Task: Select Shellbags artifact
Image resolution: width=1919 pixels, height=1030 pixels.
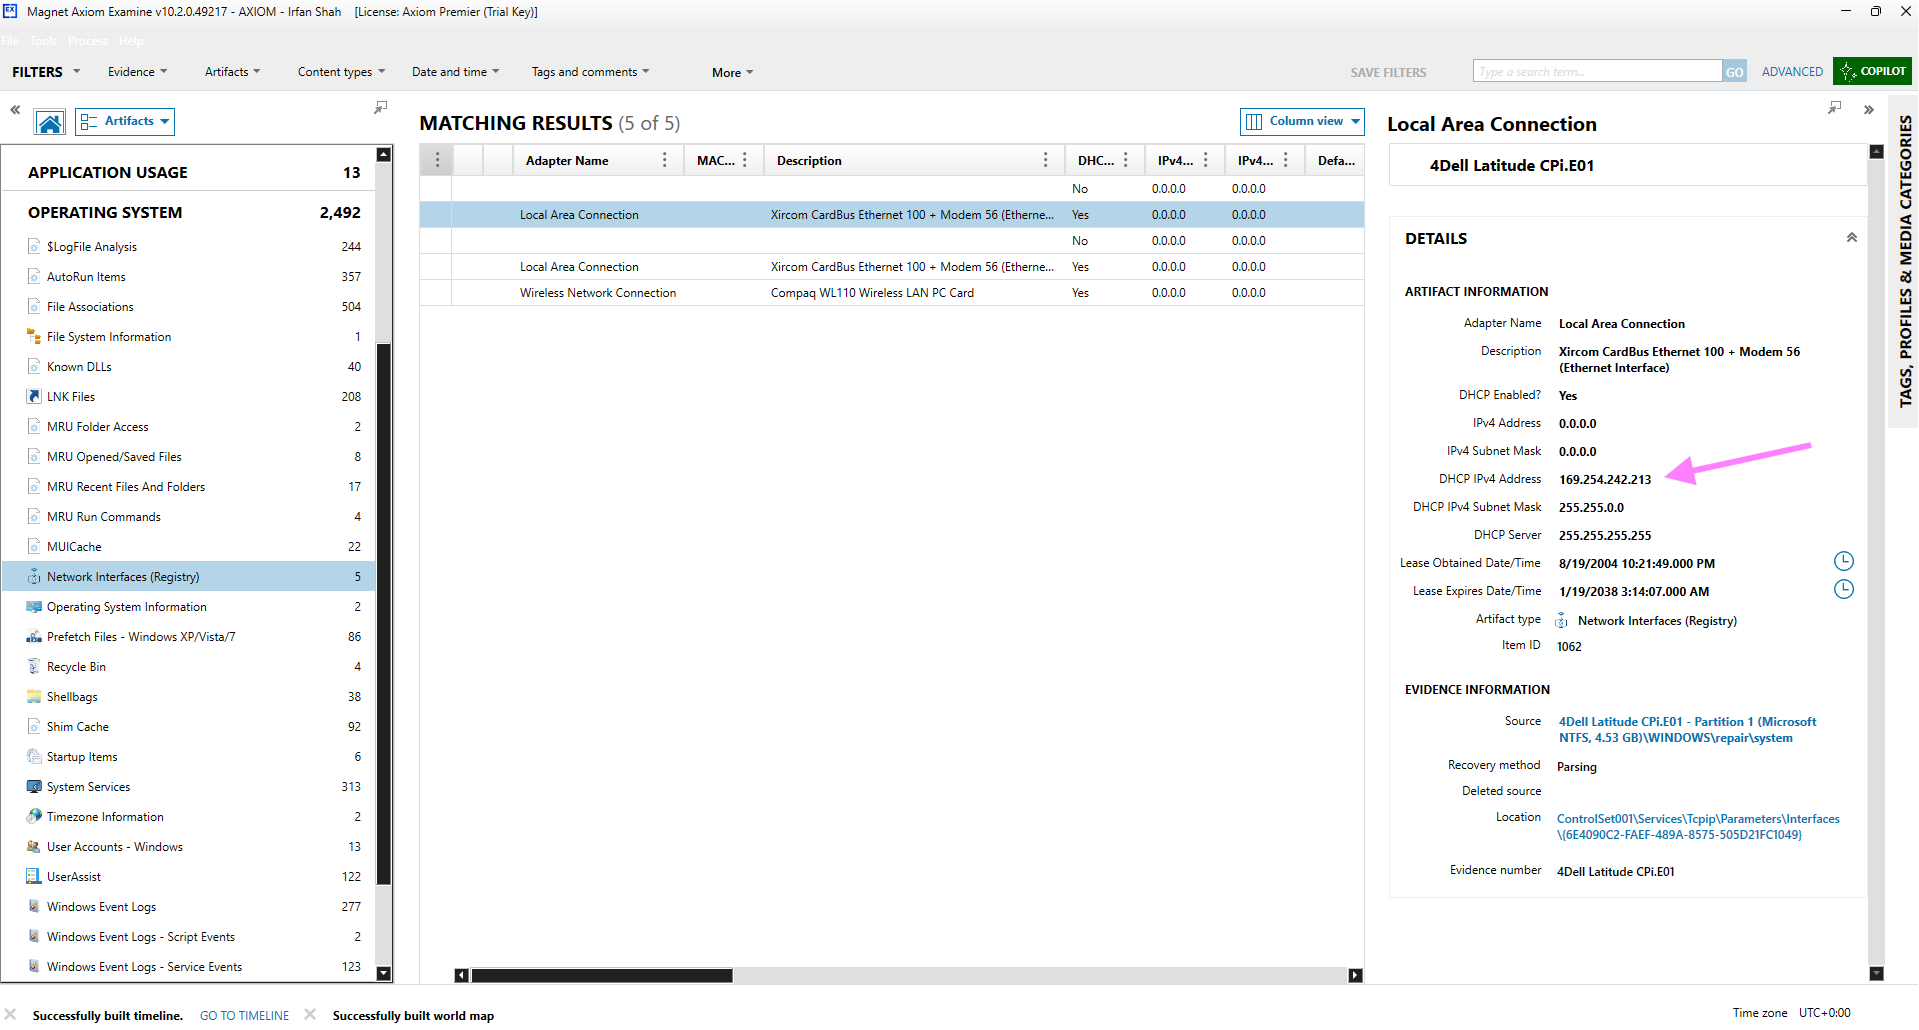Action: [188, 697]
